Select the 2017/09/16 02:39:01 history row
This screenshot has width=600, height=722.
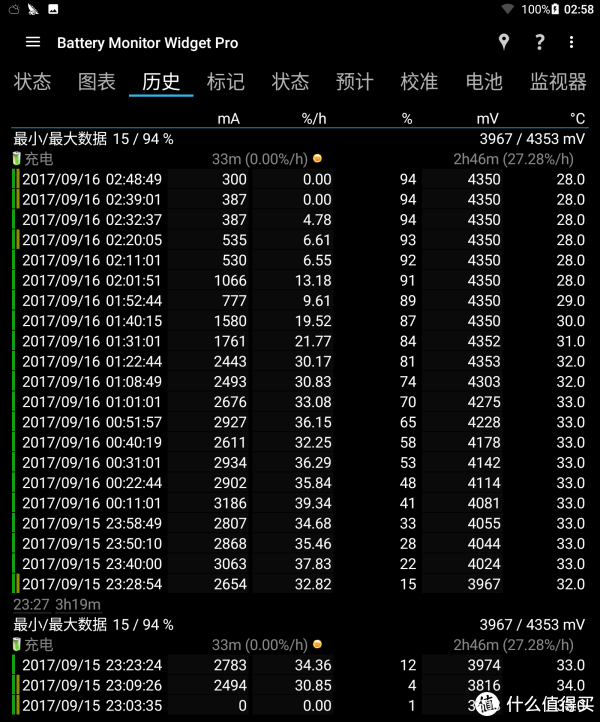click(299, 199)
